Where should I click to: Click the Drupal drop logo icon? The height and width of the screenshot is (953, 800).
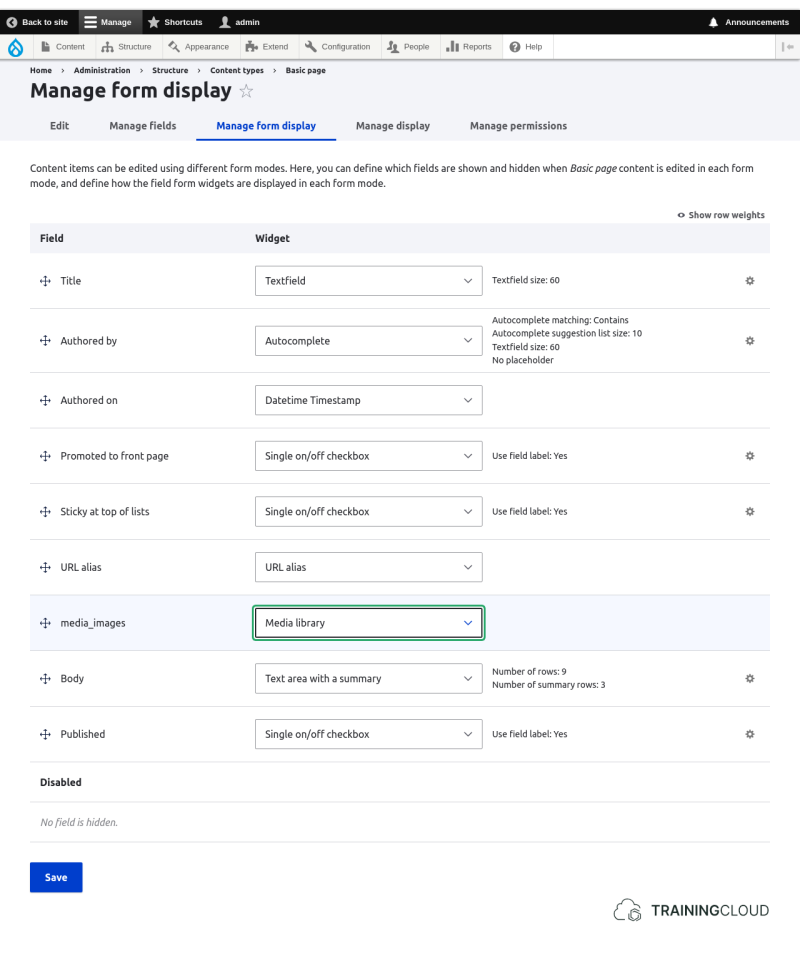click(x=15, y=47)
